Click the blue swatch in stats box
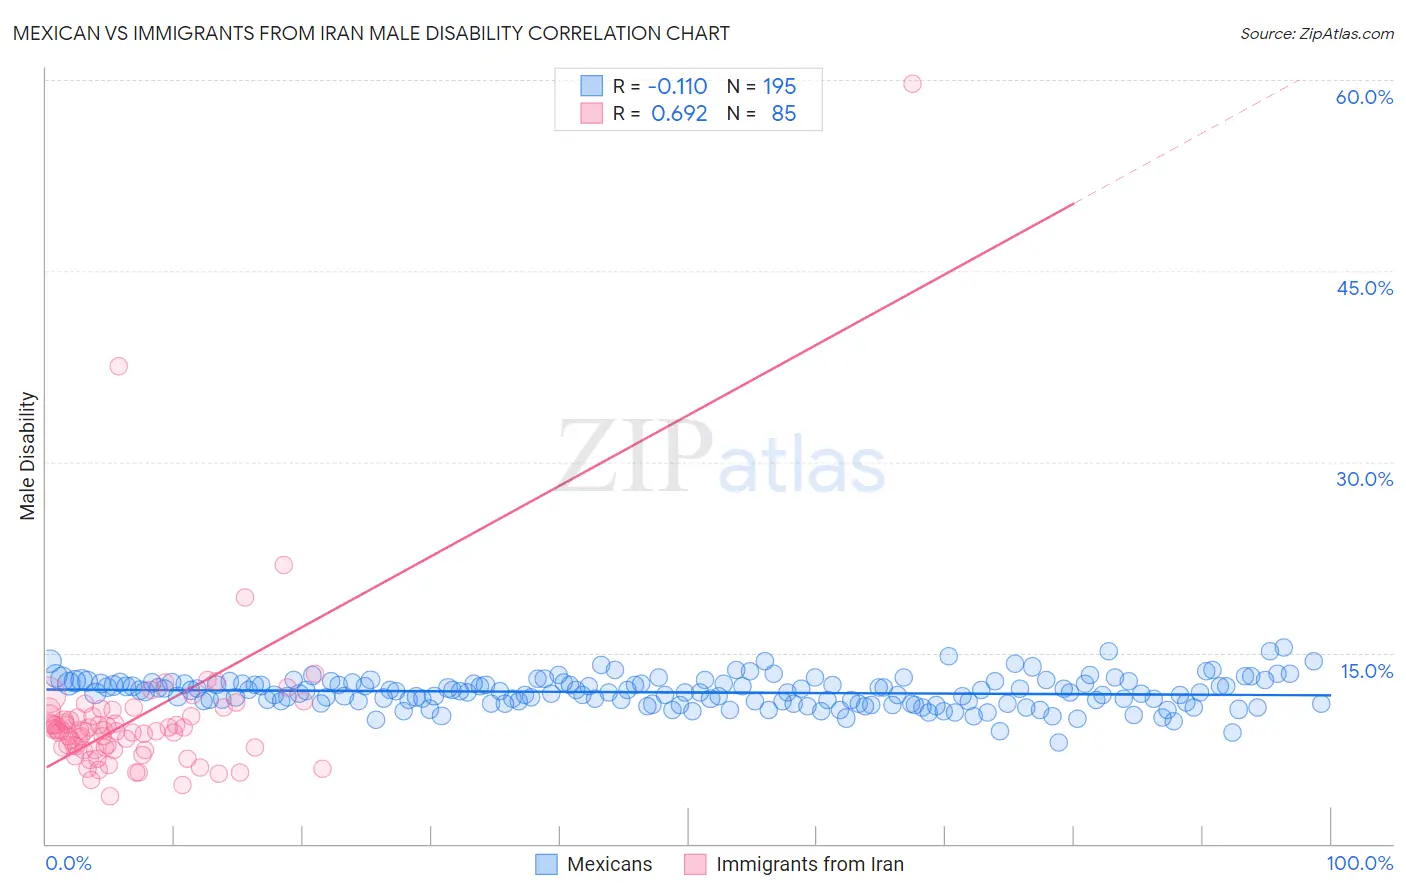The width and height of the screenshot is (1406, 892). (592, 86)
